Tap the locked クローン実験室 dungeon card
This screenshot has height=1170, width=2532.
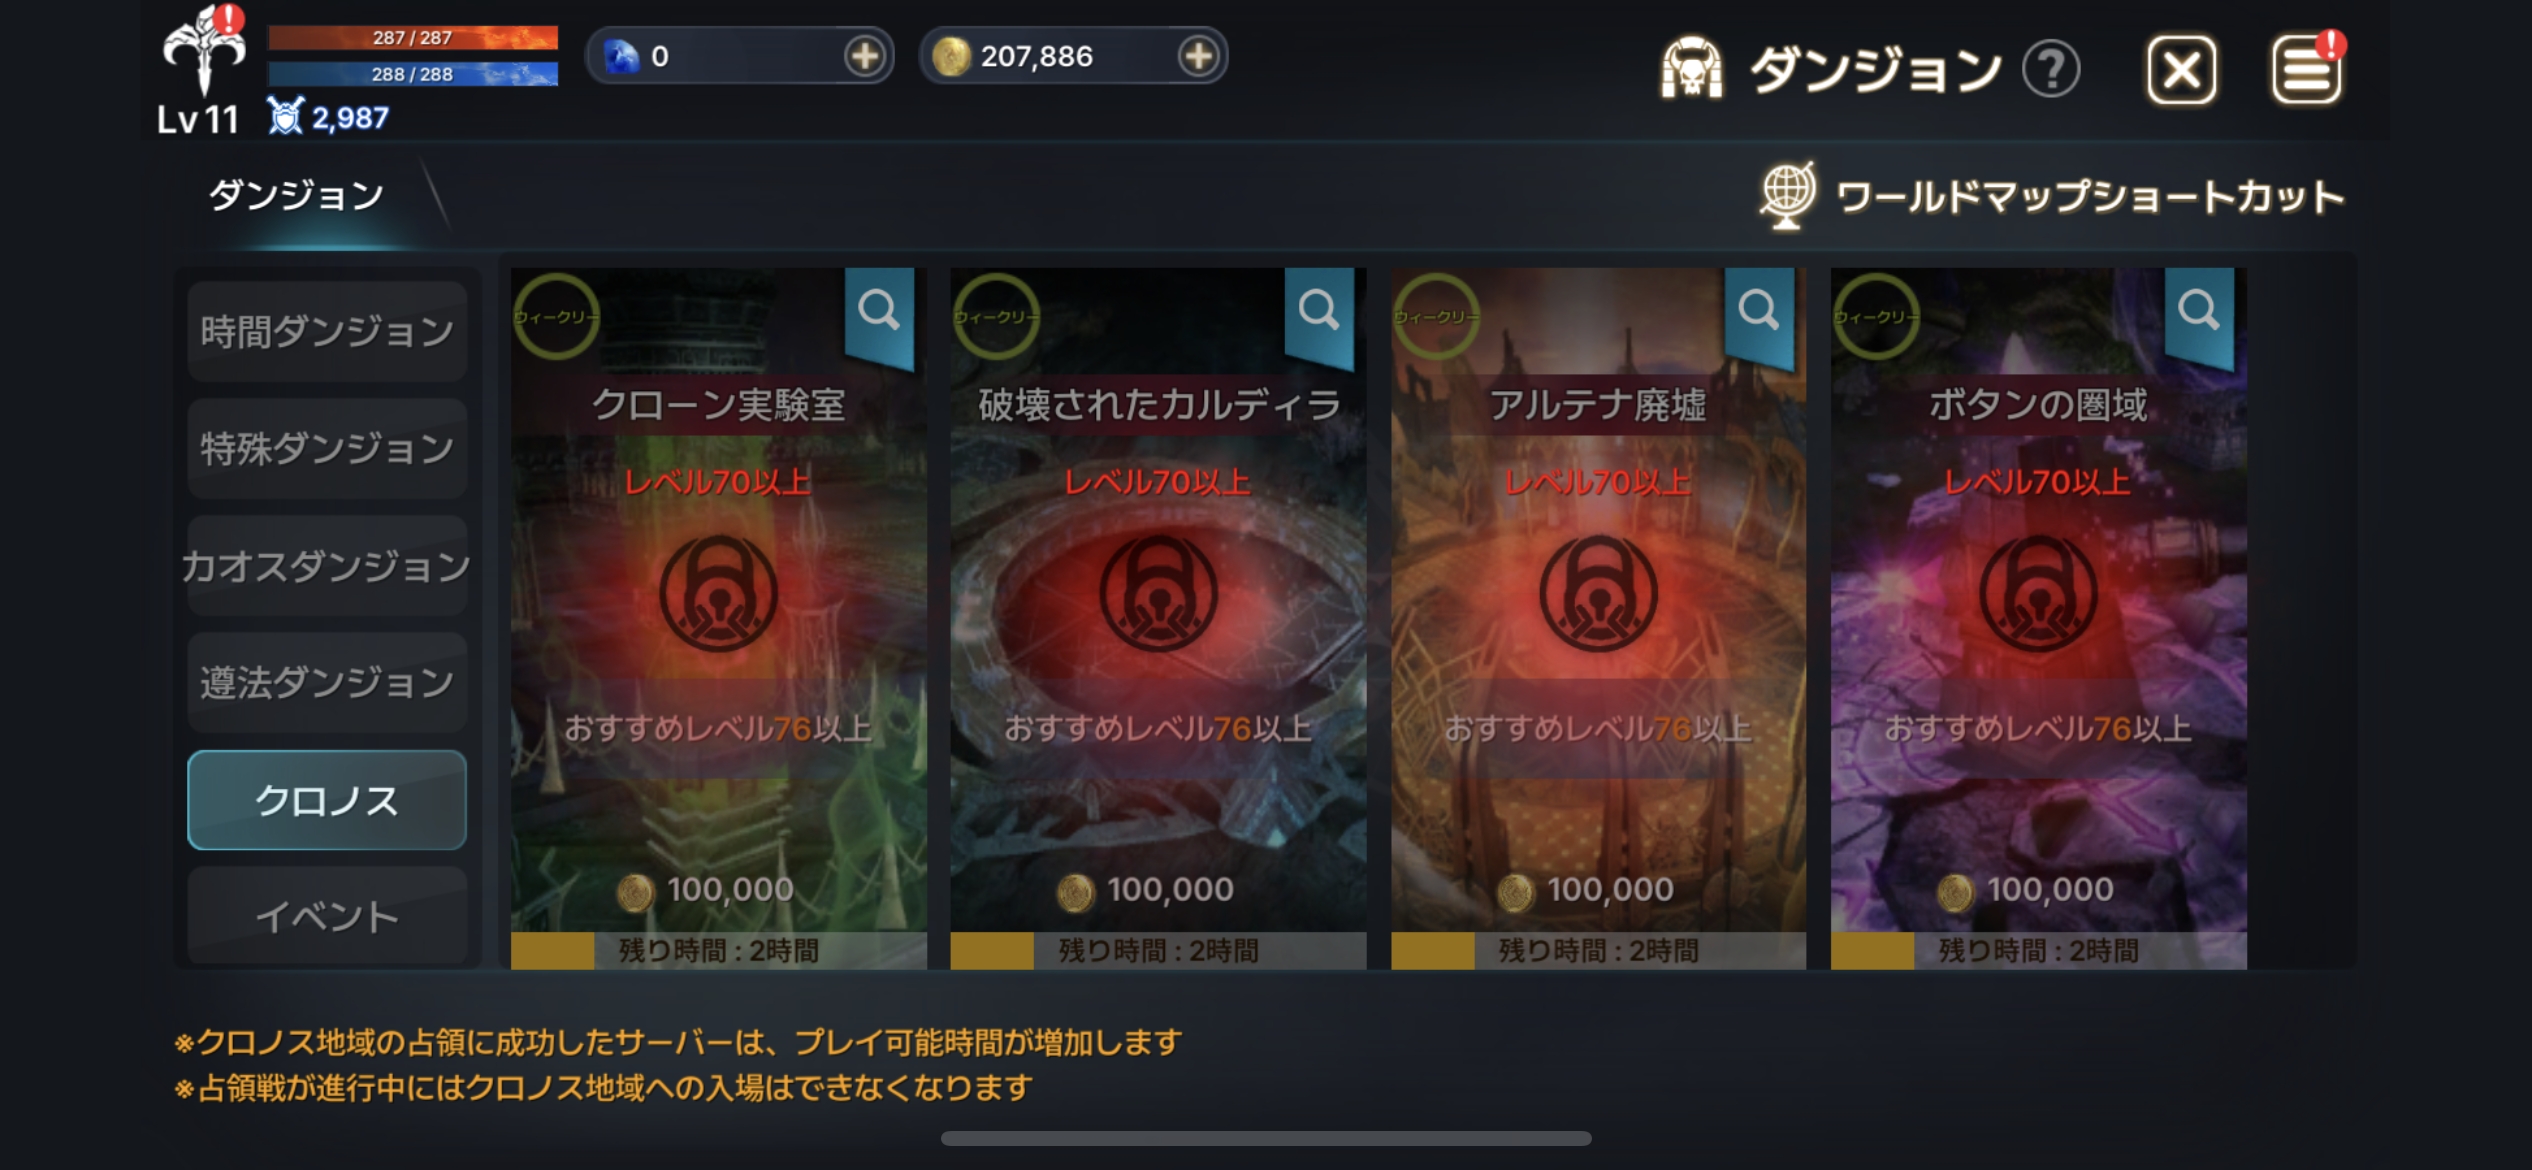718,618
